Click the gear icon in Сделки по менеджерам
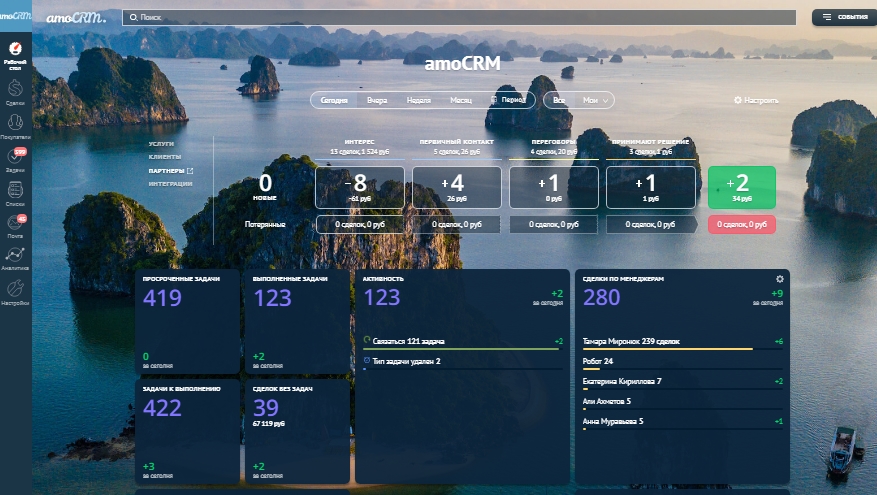The height and width of the screenshot is (495, 877). [780, 279]
